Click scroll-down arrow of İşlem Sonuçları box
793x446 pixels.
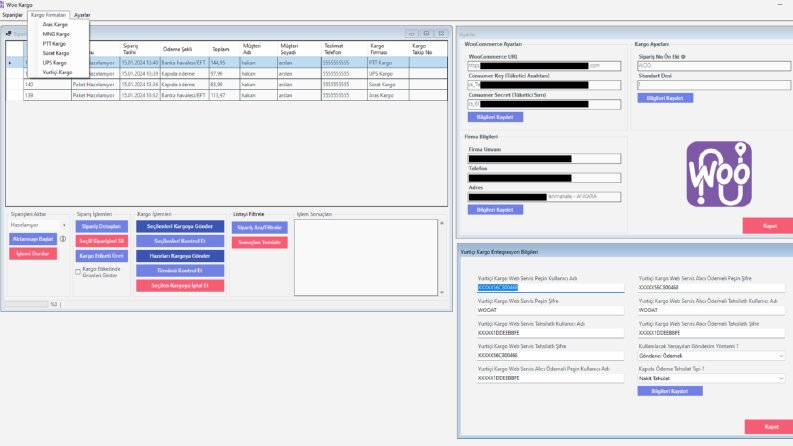tap(442, 292)
